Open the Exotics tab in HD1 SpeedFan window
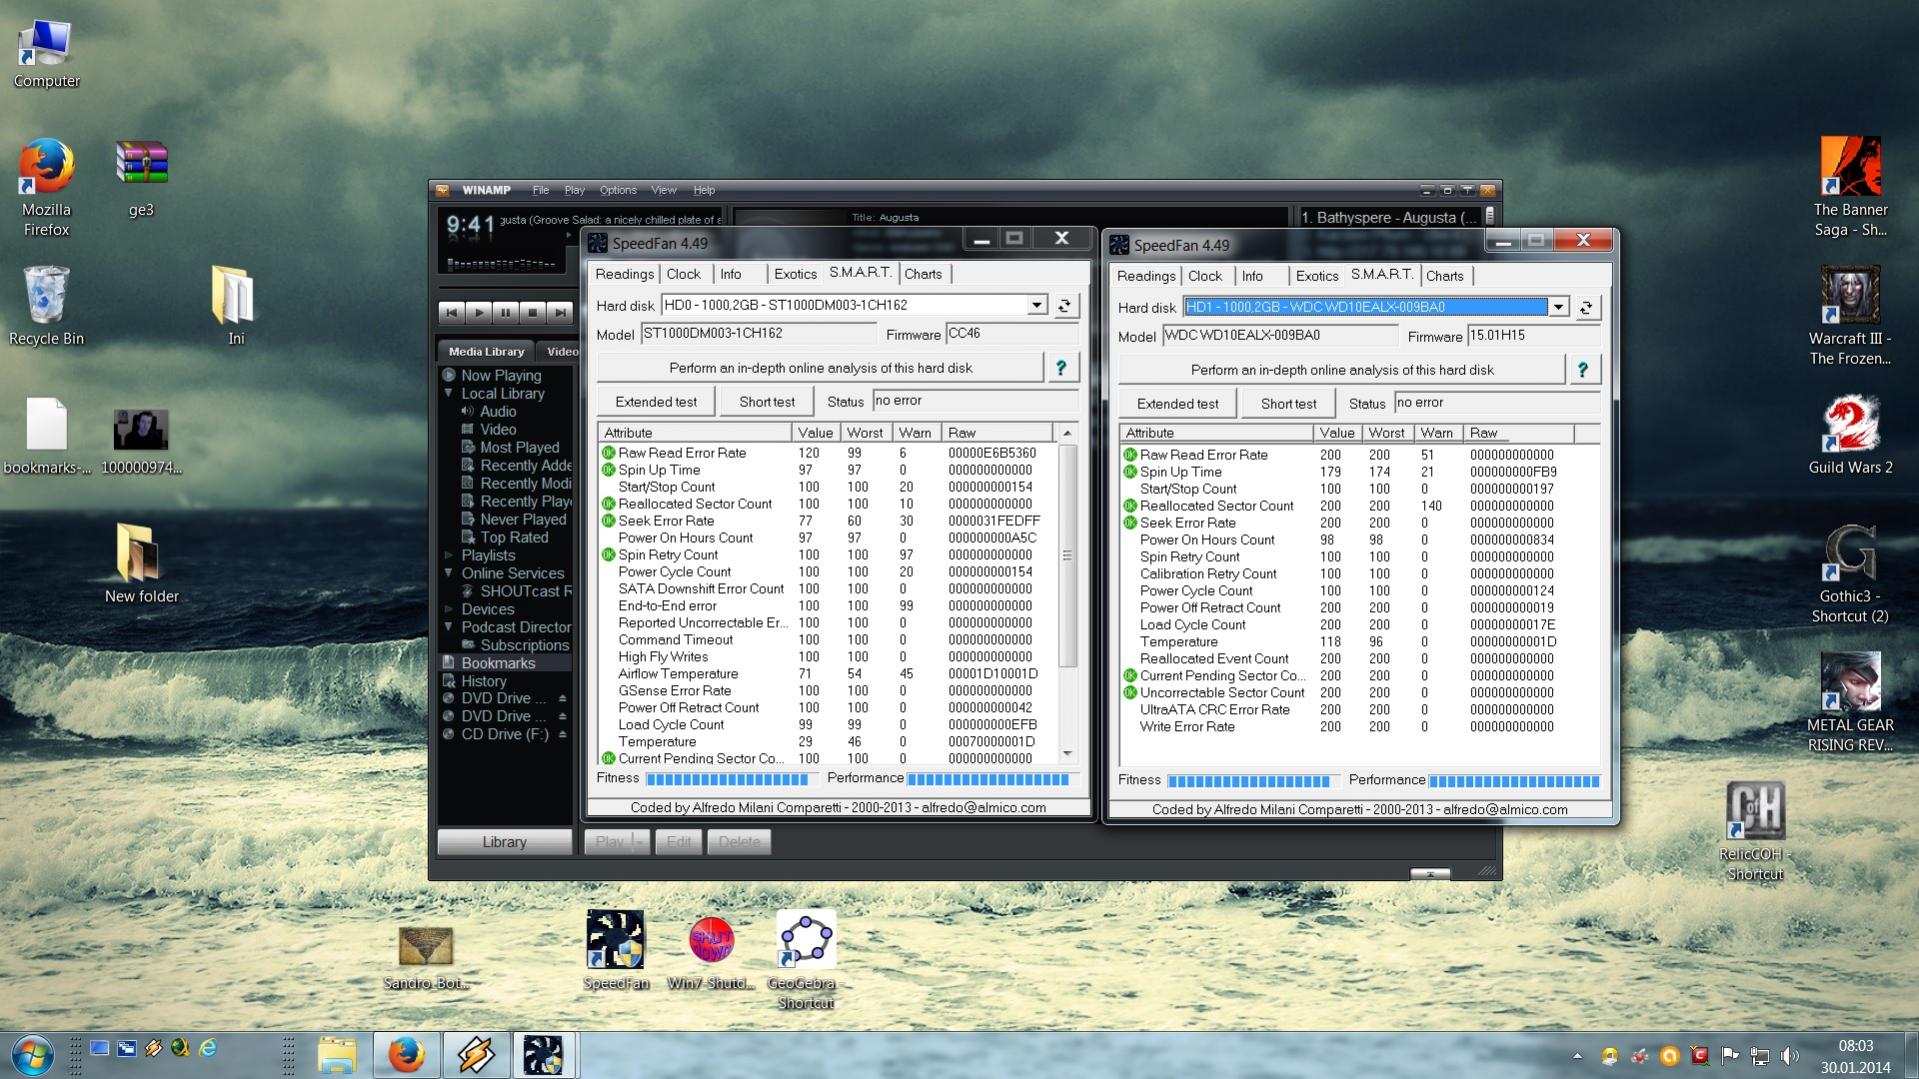The image size is (1919, 1079). point(1316,276)
